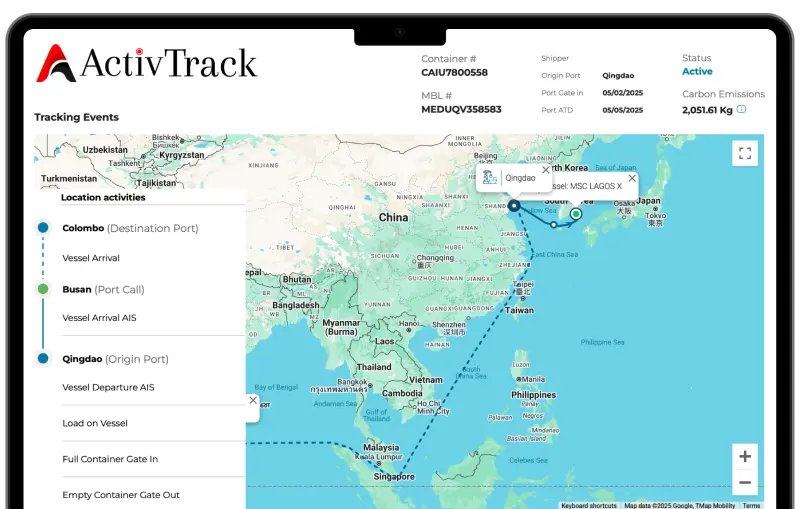
Task: Select the Colombo destination port dot
Action: coord(43,227)
